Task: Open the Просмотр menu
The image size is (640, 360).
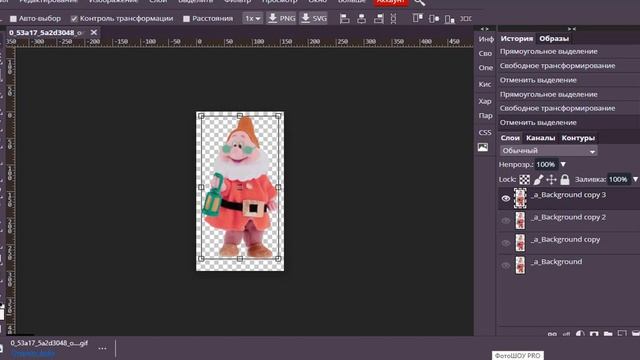Action: click(280, 2)
